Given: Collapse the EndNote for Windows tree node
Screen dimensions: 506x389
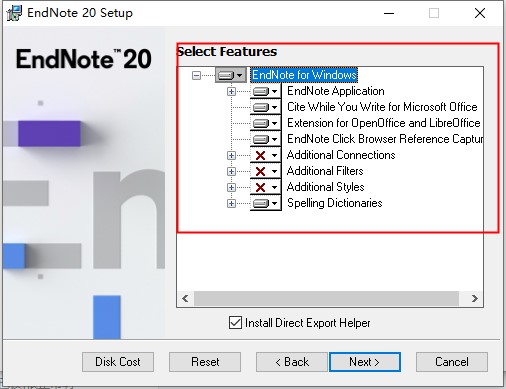Looking at the screenshot, I should (196, 75).
